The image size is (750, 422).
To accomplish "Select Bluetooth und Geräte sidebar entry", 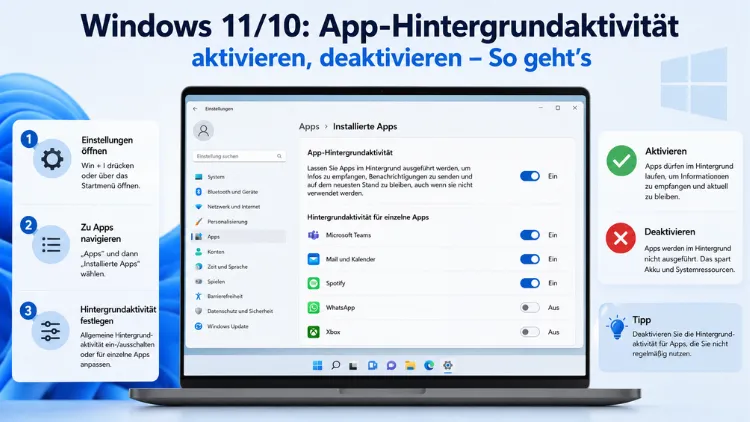I will (239, 191).
